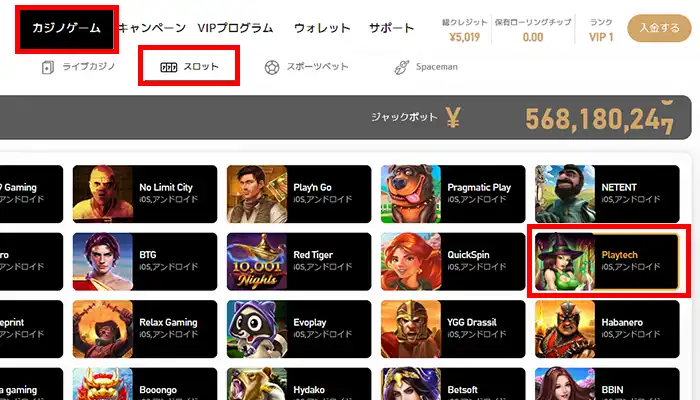The image size is (700, 400).
Task: Select the スポーツベット tab
Action: (x=306, y=67)
